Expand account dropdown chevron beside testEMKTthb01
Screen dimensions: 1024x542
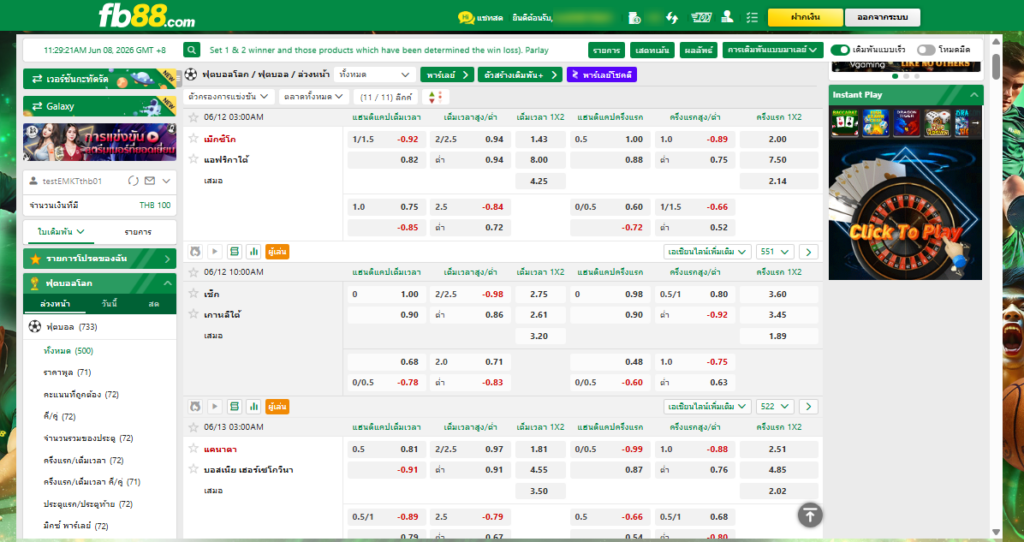pos(167,181)
